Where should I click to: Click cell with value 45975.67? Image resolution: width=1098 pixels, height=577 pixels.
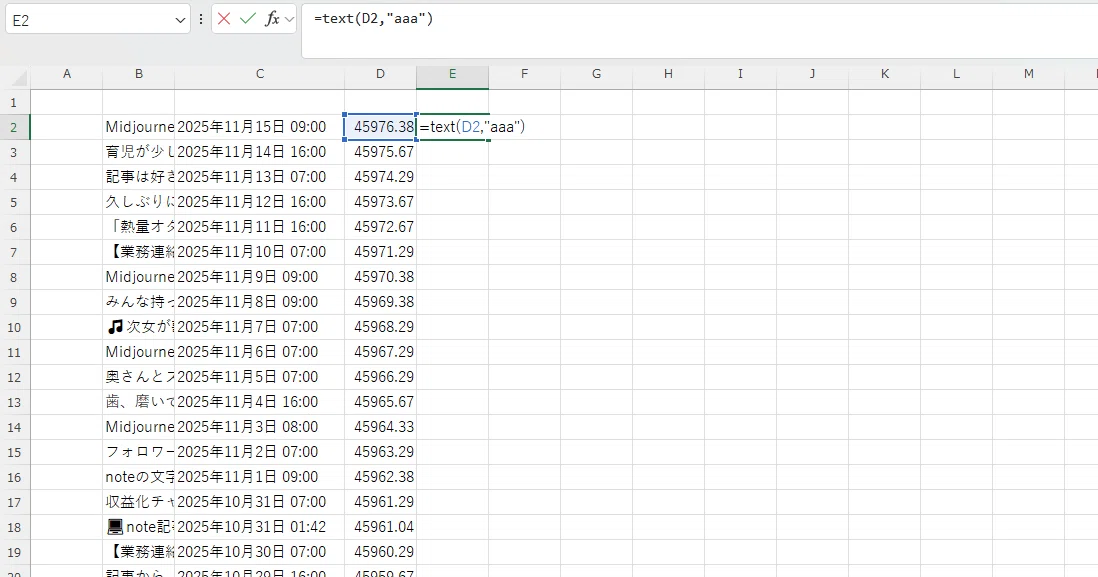380,152
